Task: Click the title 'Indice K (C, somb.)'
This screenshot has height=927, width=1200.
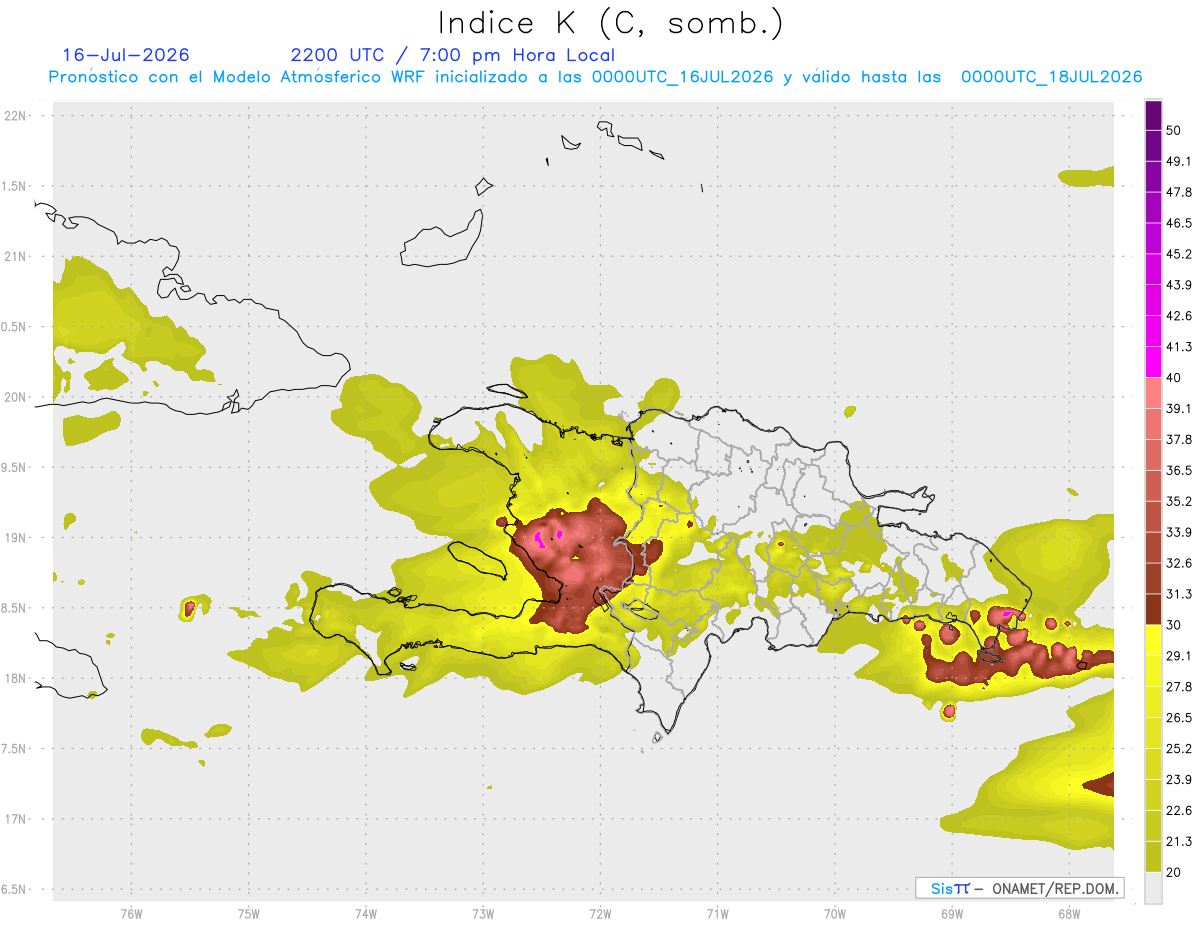Action: 611,23
